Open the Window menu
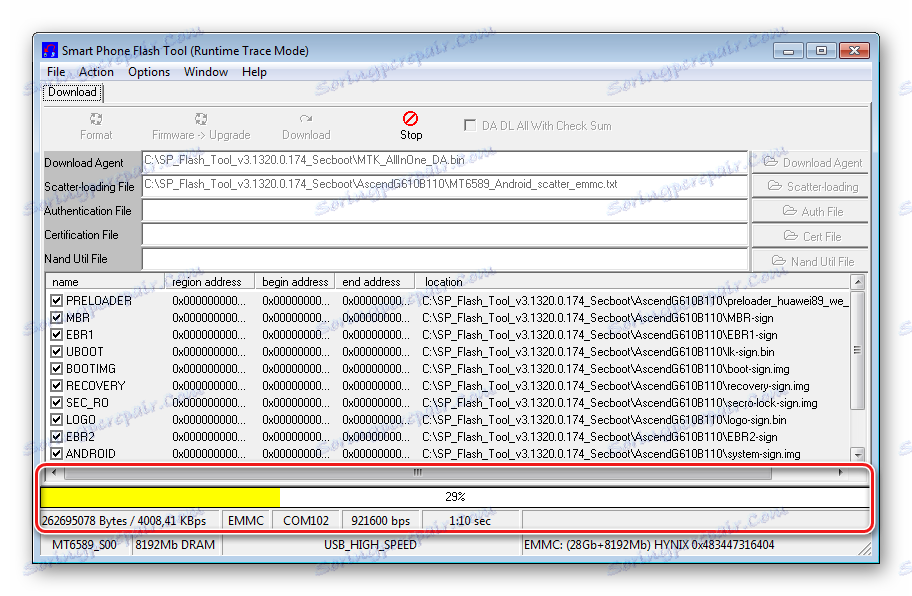 click(206, 72)
